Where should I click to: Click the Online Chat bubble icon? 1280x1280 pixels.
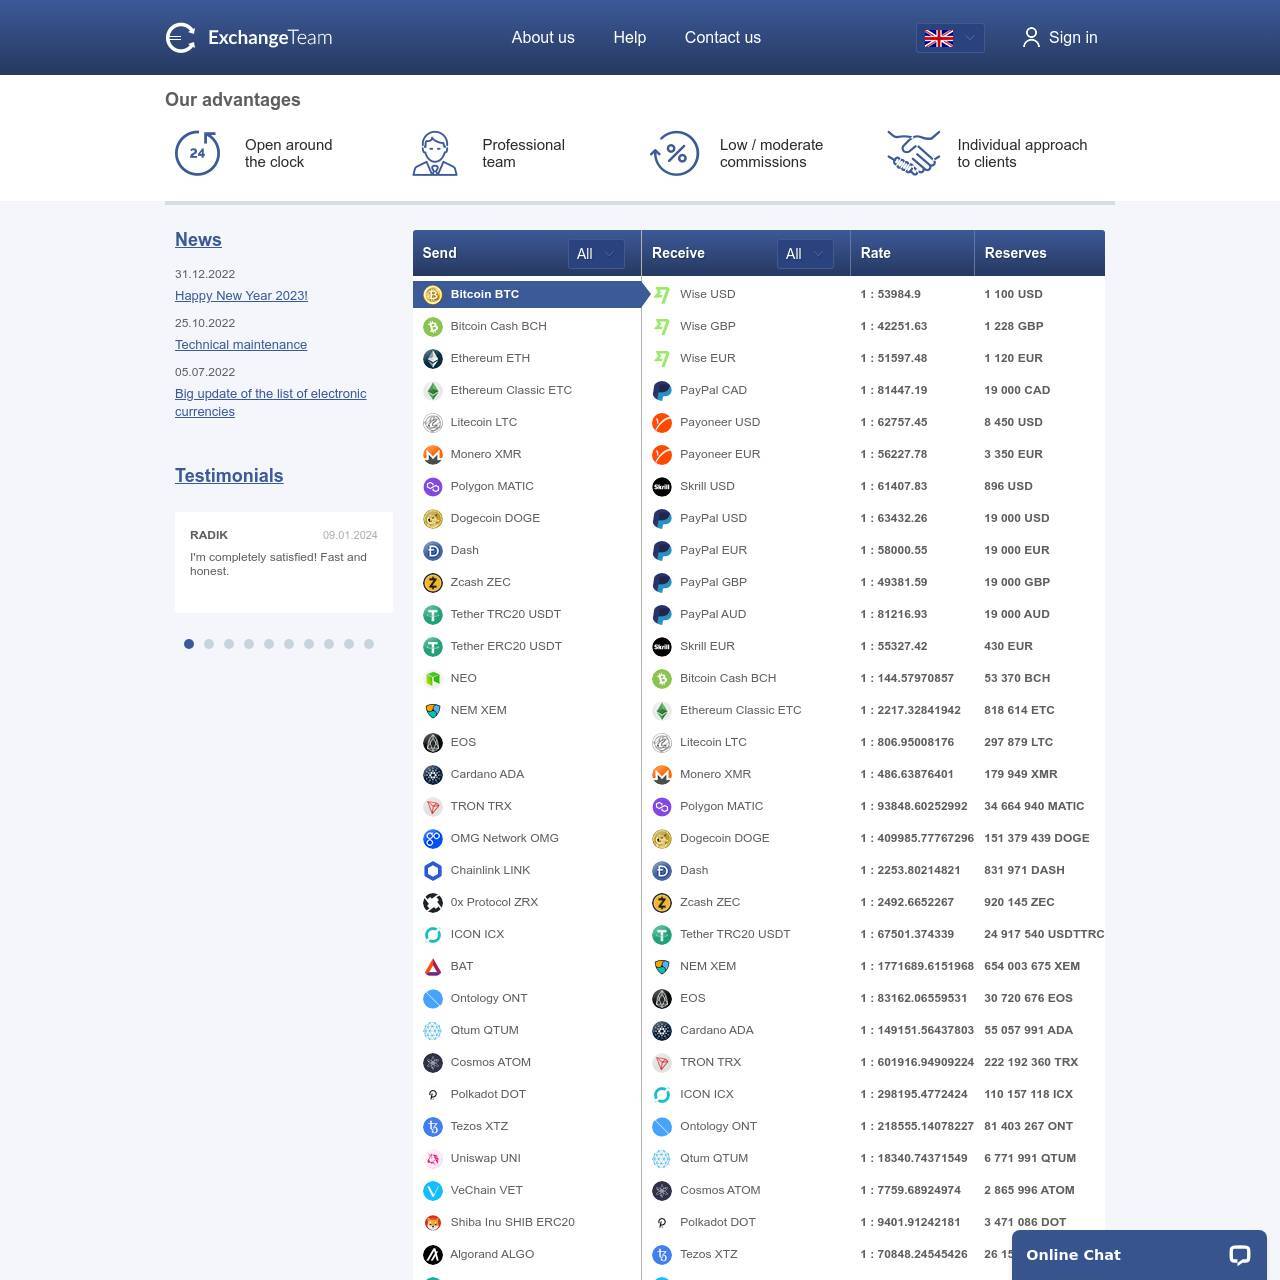point(1240,1255)
